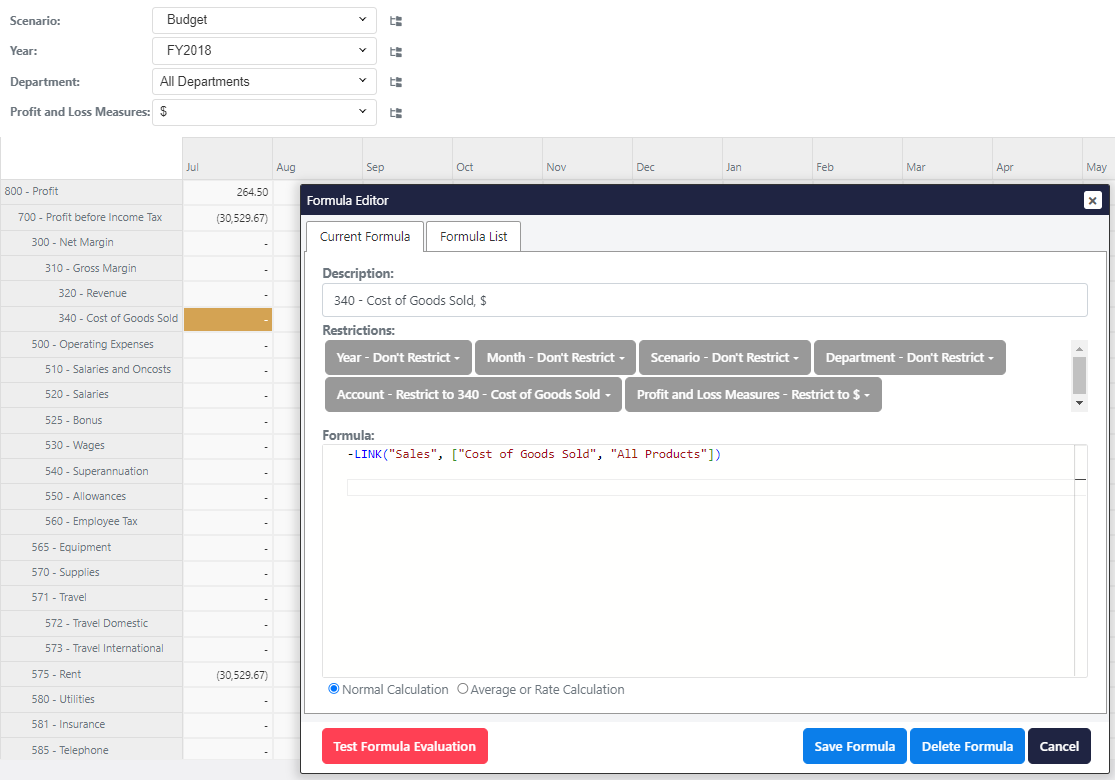Select the Current Formula tab

tap(365, 237)
